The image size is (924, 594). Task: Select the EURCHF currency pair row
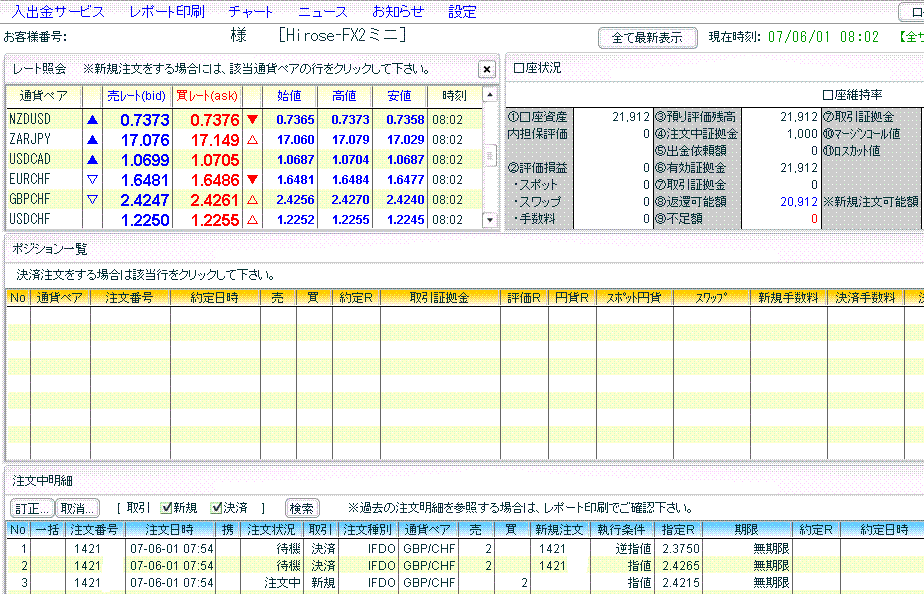(244, 180)
